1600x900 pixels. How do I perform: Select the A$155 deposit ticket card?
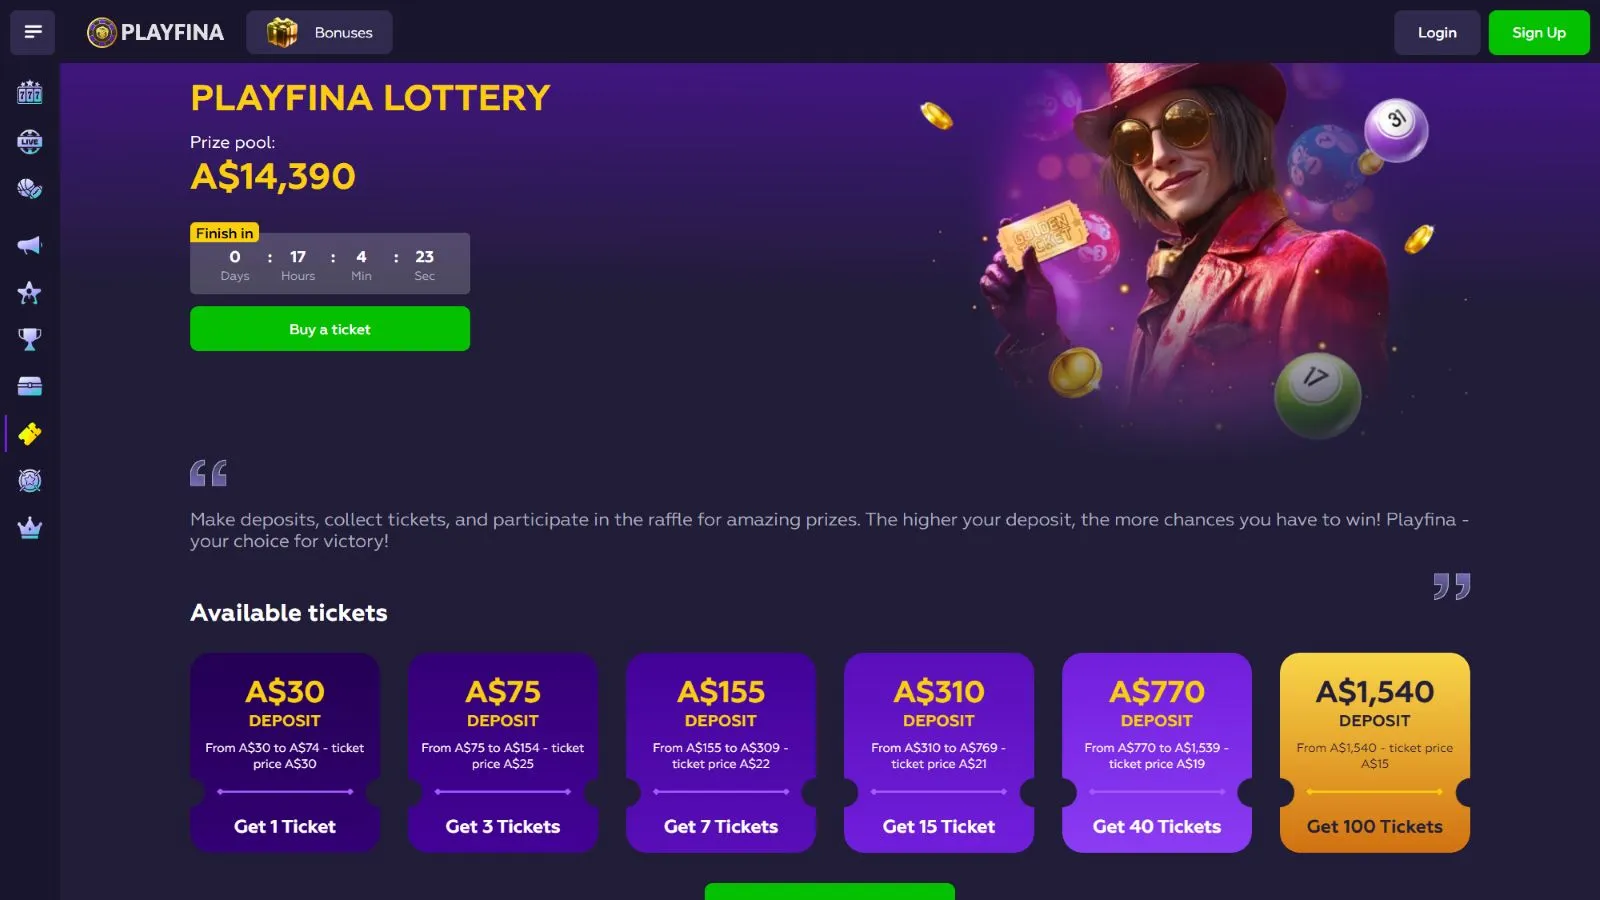pos(721,752)
